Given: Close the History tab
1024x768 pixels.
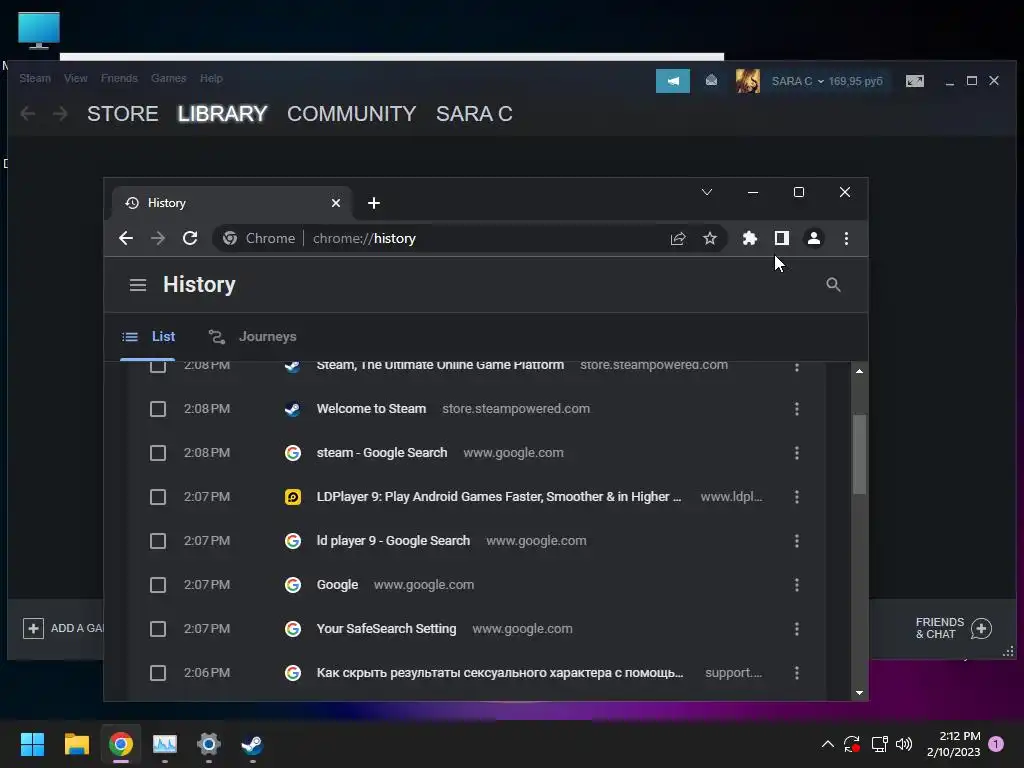Looking at the screenshot, I should point(336,203).
